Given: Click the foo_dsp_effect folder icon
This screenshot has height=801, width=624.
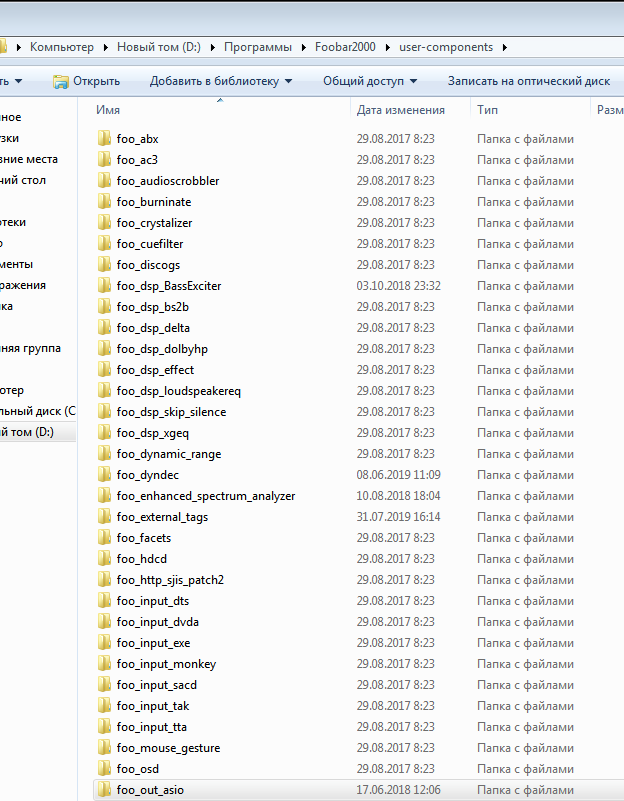Looking at the screenshot, I should 104,369.
